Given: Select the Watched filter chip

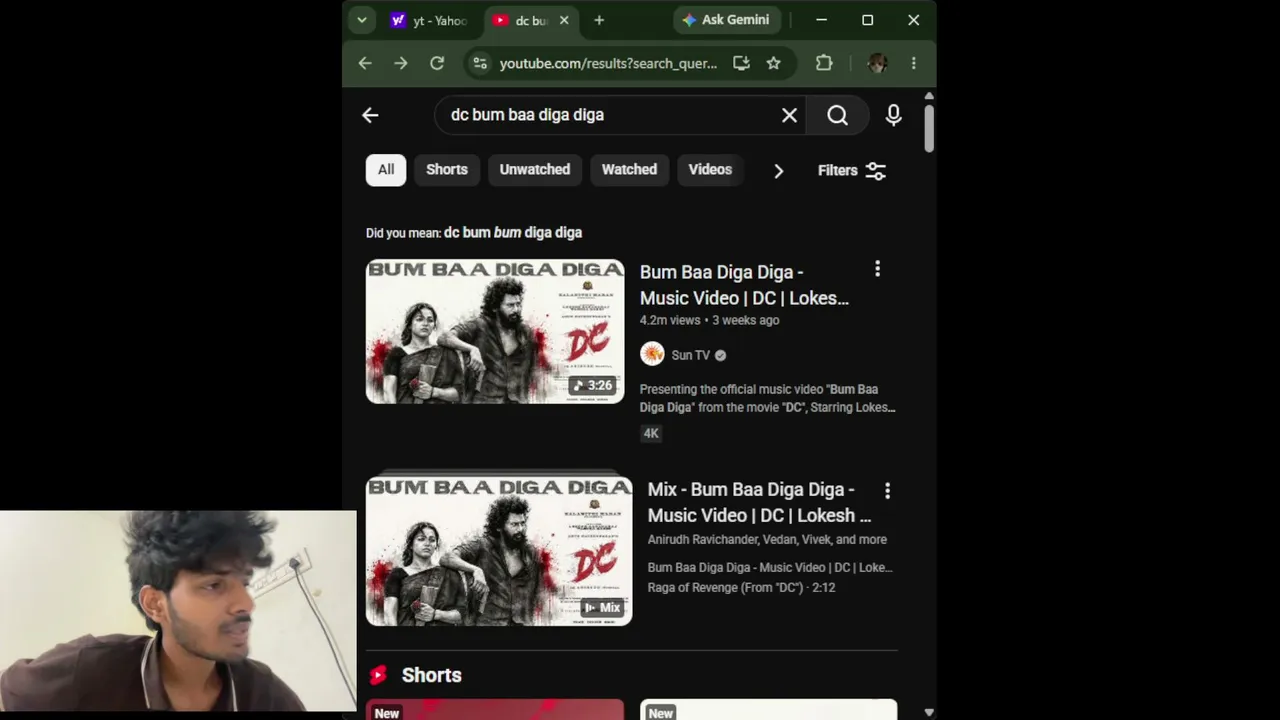Looking at the screenshot, I should tap(629, 170).
